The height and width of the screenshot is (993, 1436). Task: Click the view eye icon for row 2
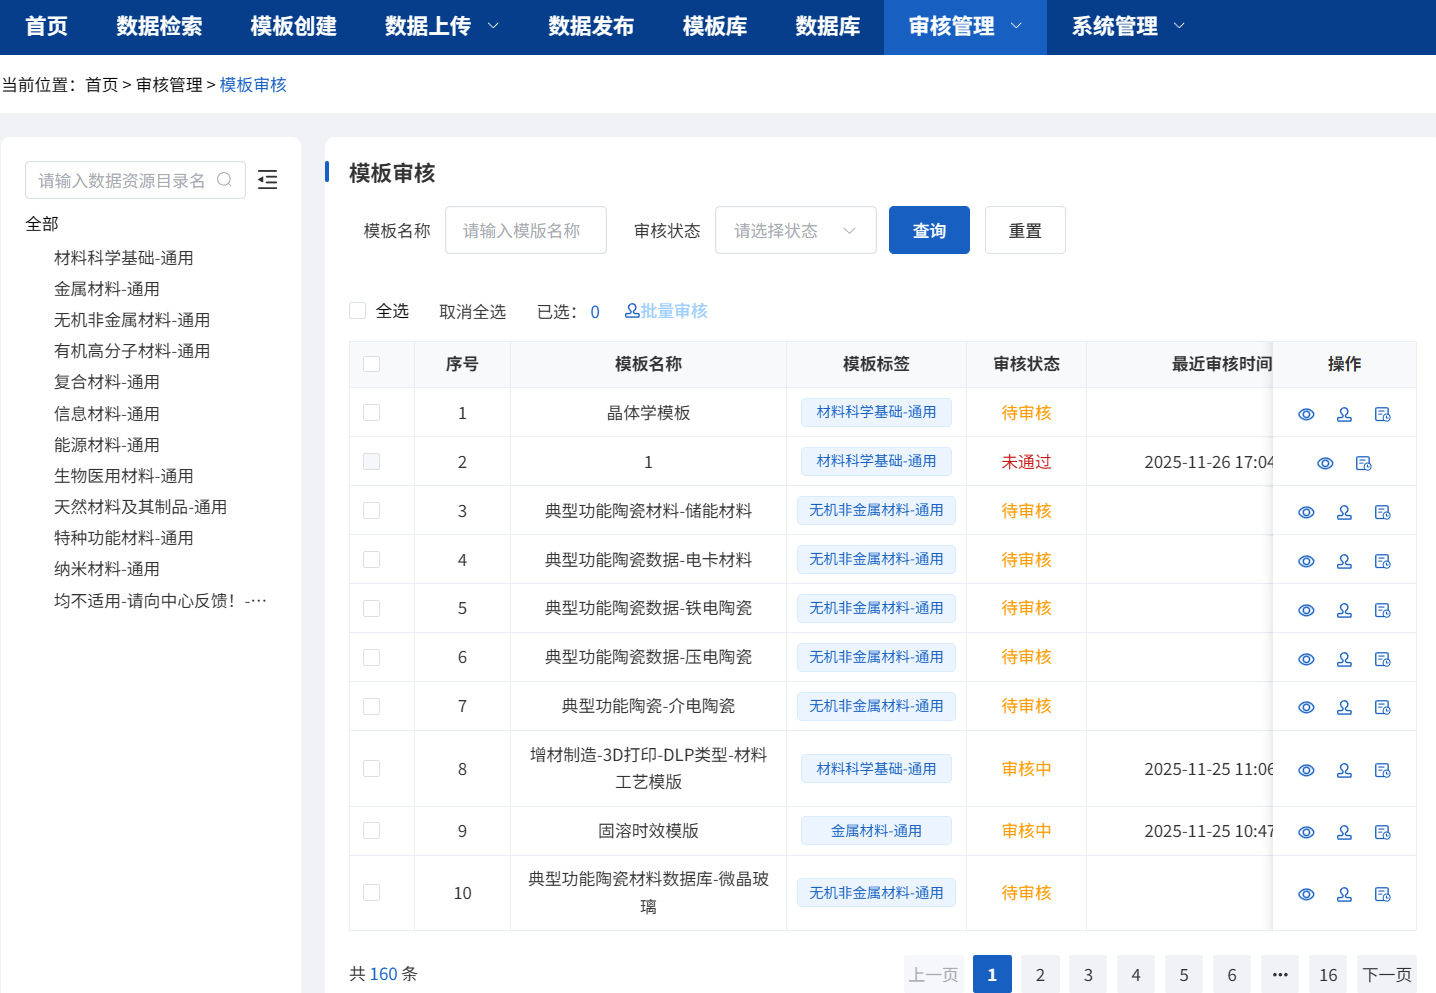[1325, 462]
